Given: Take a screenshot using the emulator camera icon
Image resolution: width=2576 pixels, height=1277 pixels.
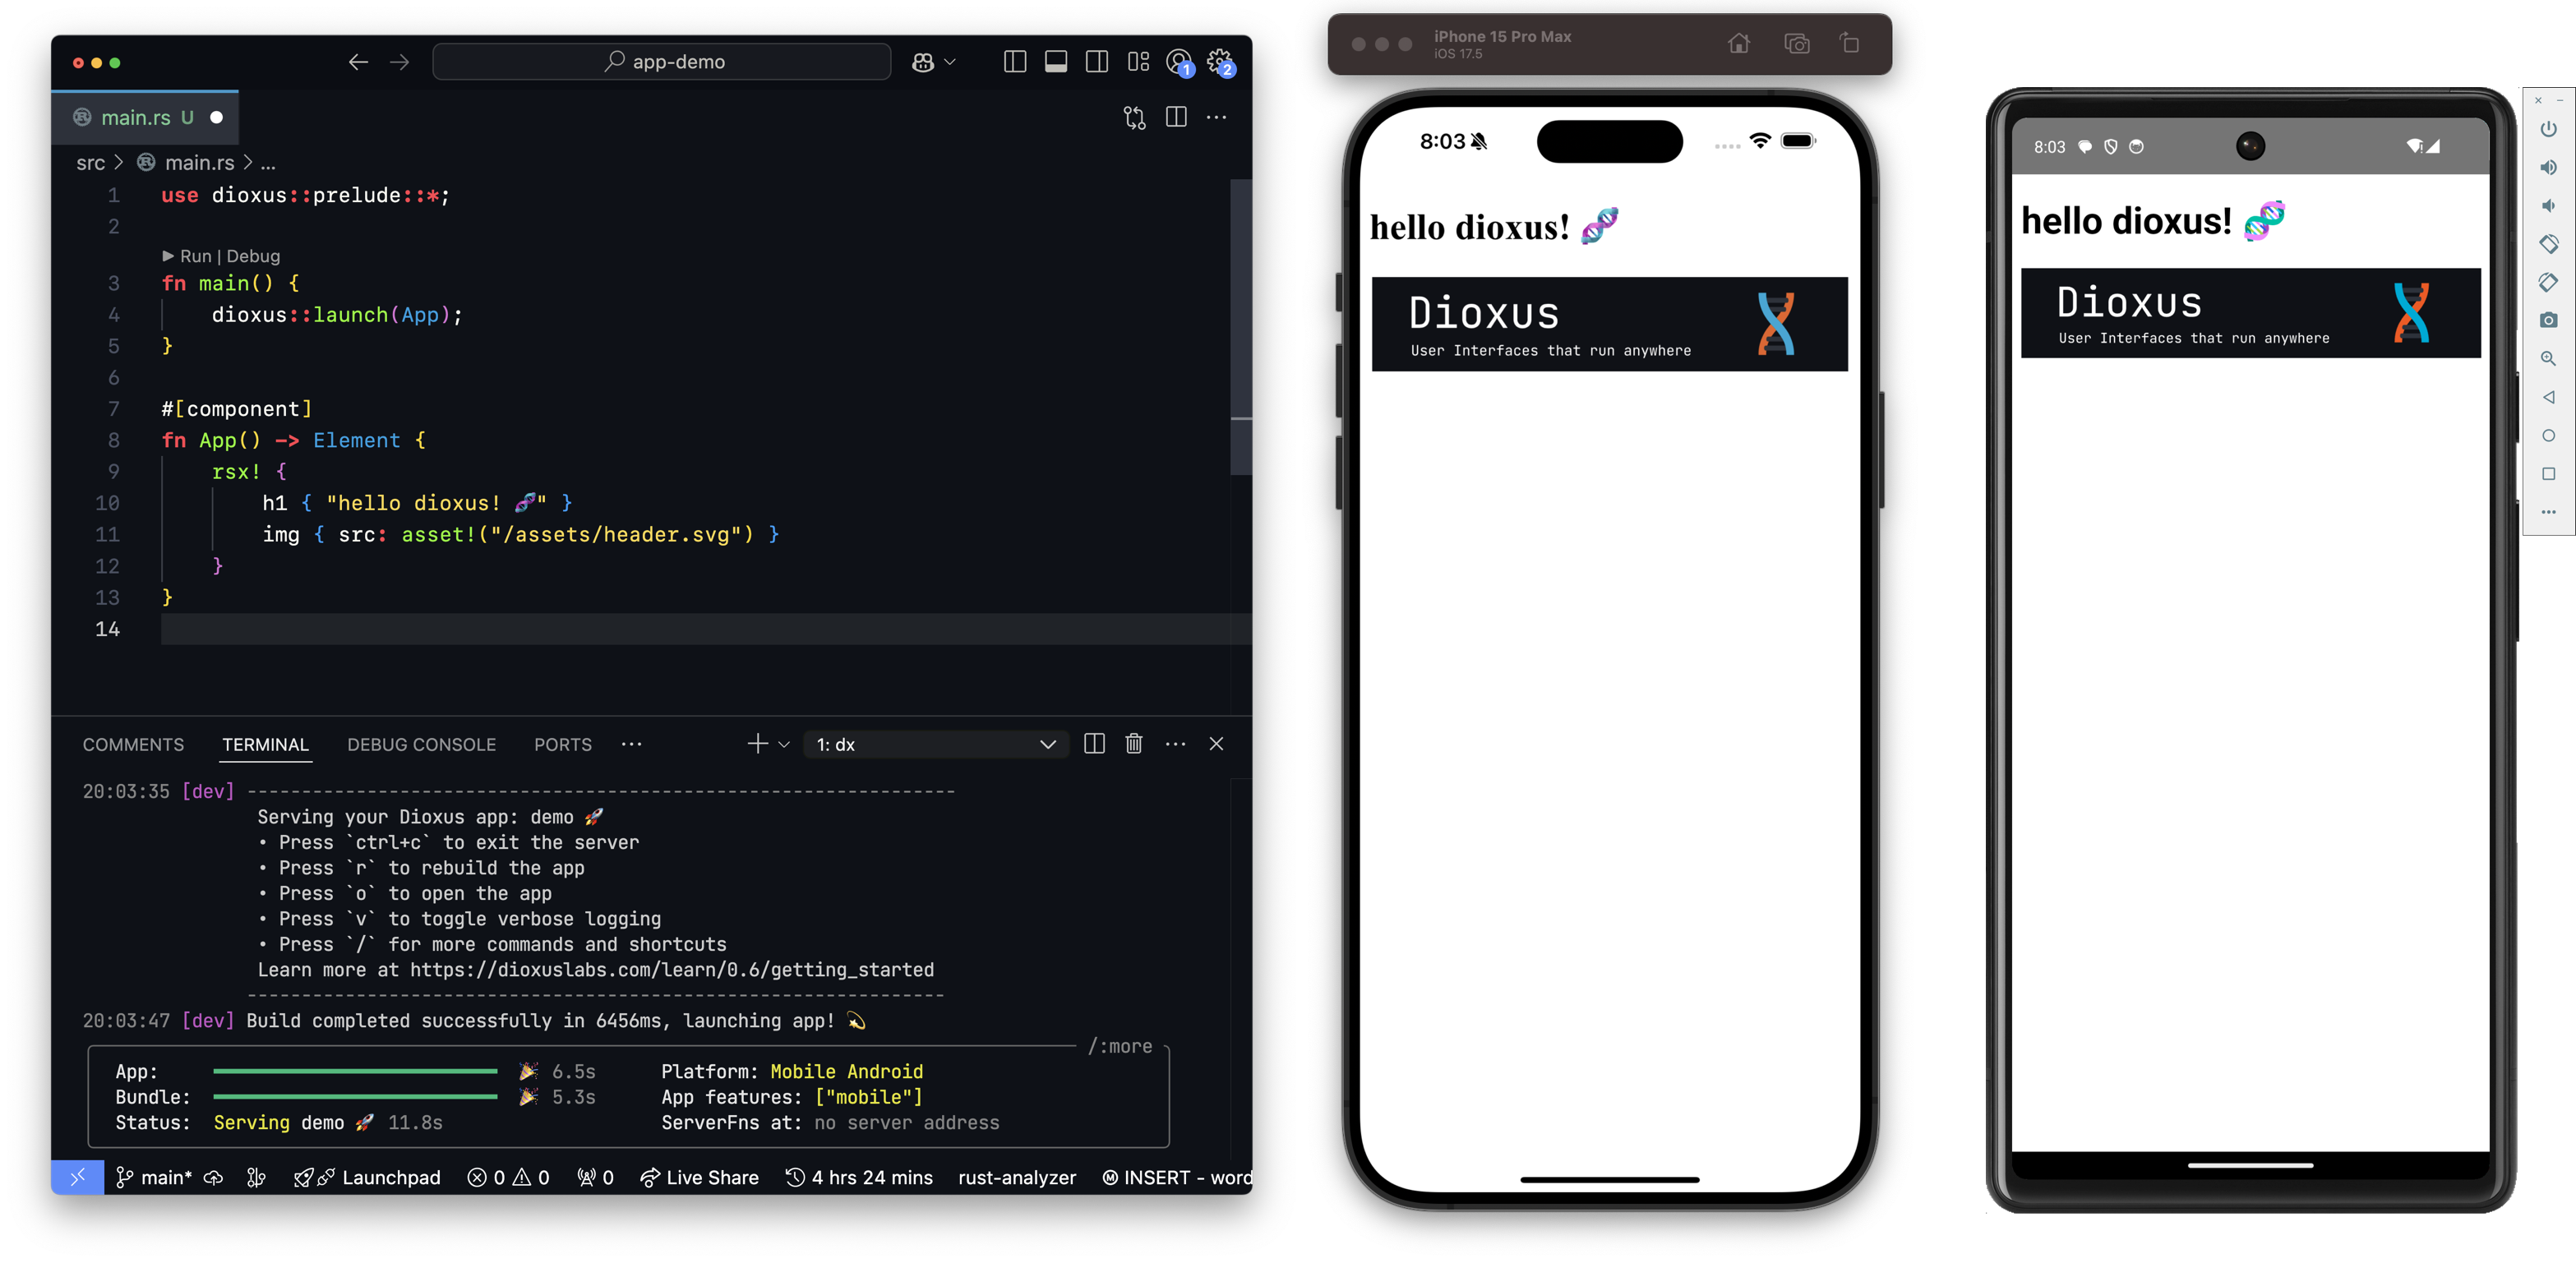Looking at the screenshot, I should pos(2548,320).
